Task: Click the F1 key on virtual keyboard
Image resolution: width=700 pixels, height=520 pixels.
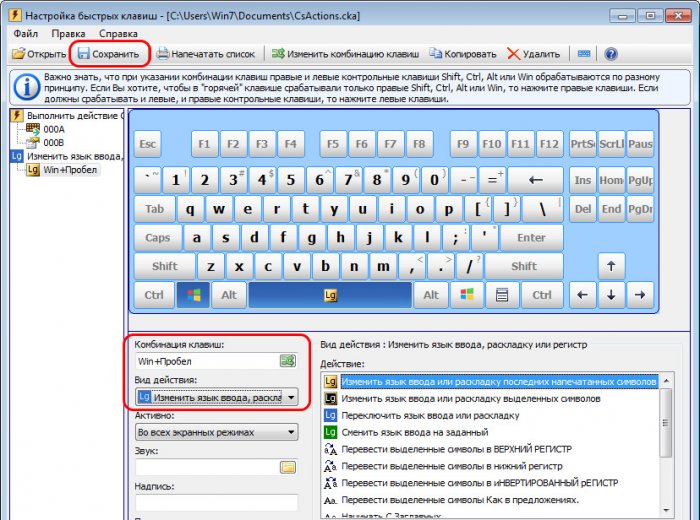Action: point(204,144)
